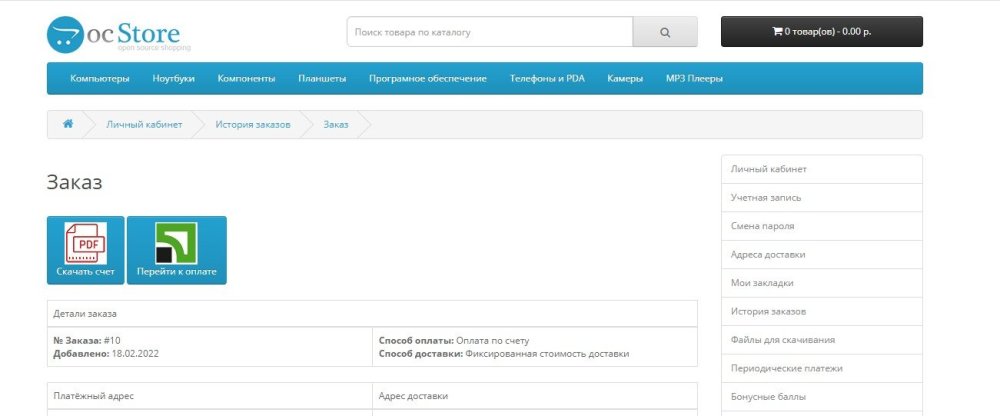Open the Ноутбуки menu
Screen dimensions: 1000x416
pyautogui.click(x=173, y=79)
